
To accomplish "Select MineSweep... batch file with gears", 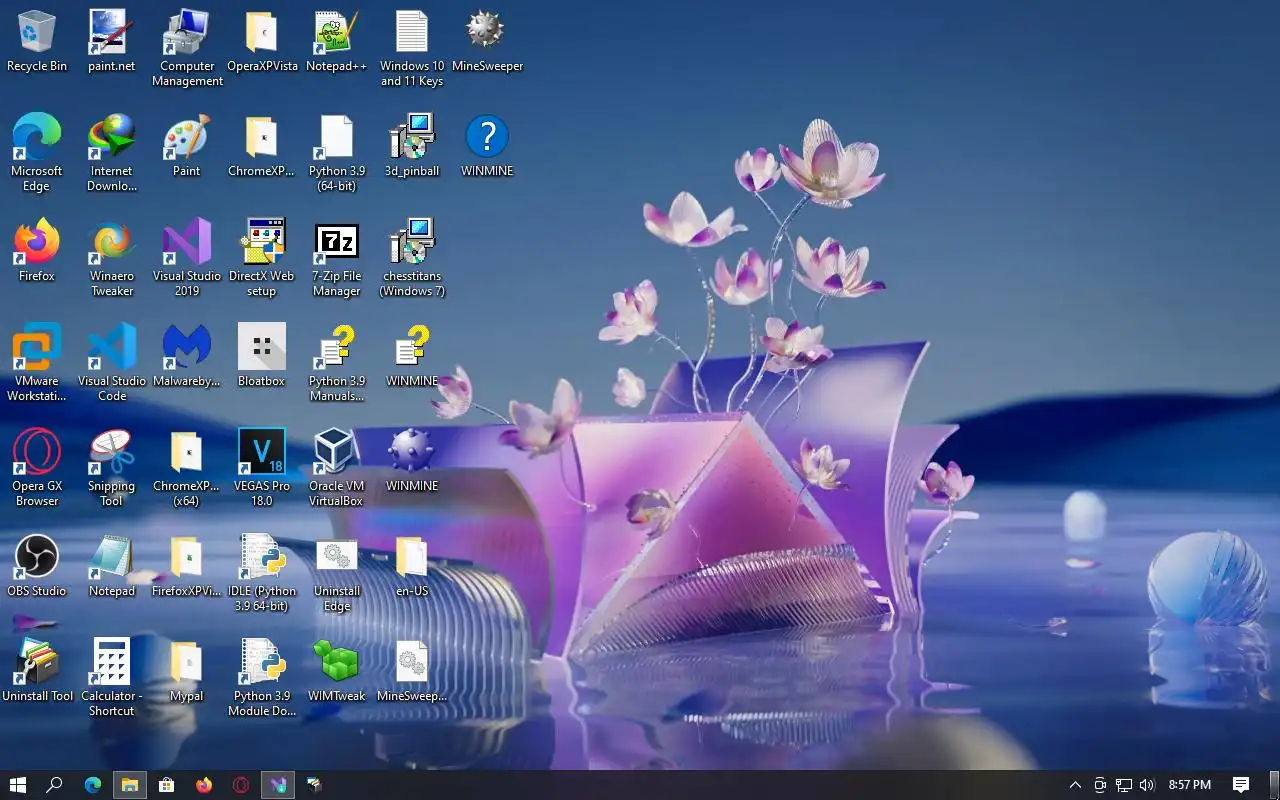I will 412,671.
